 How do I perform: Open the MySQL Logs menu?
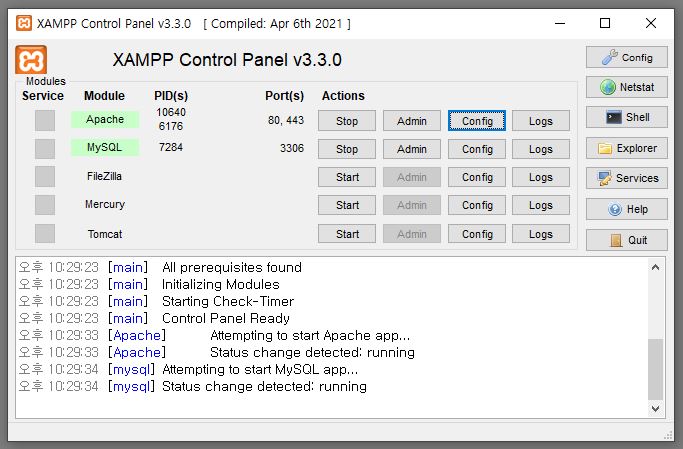coord(541,149)
